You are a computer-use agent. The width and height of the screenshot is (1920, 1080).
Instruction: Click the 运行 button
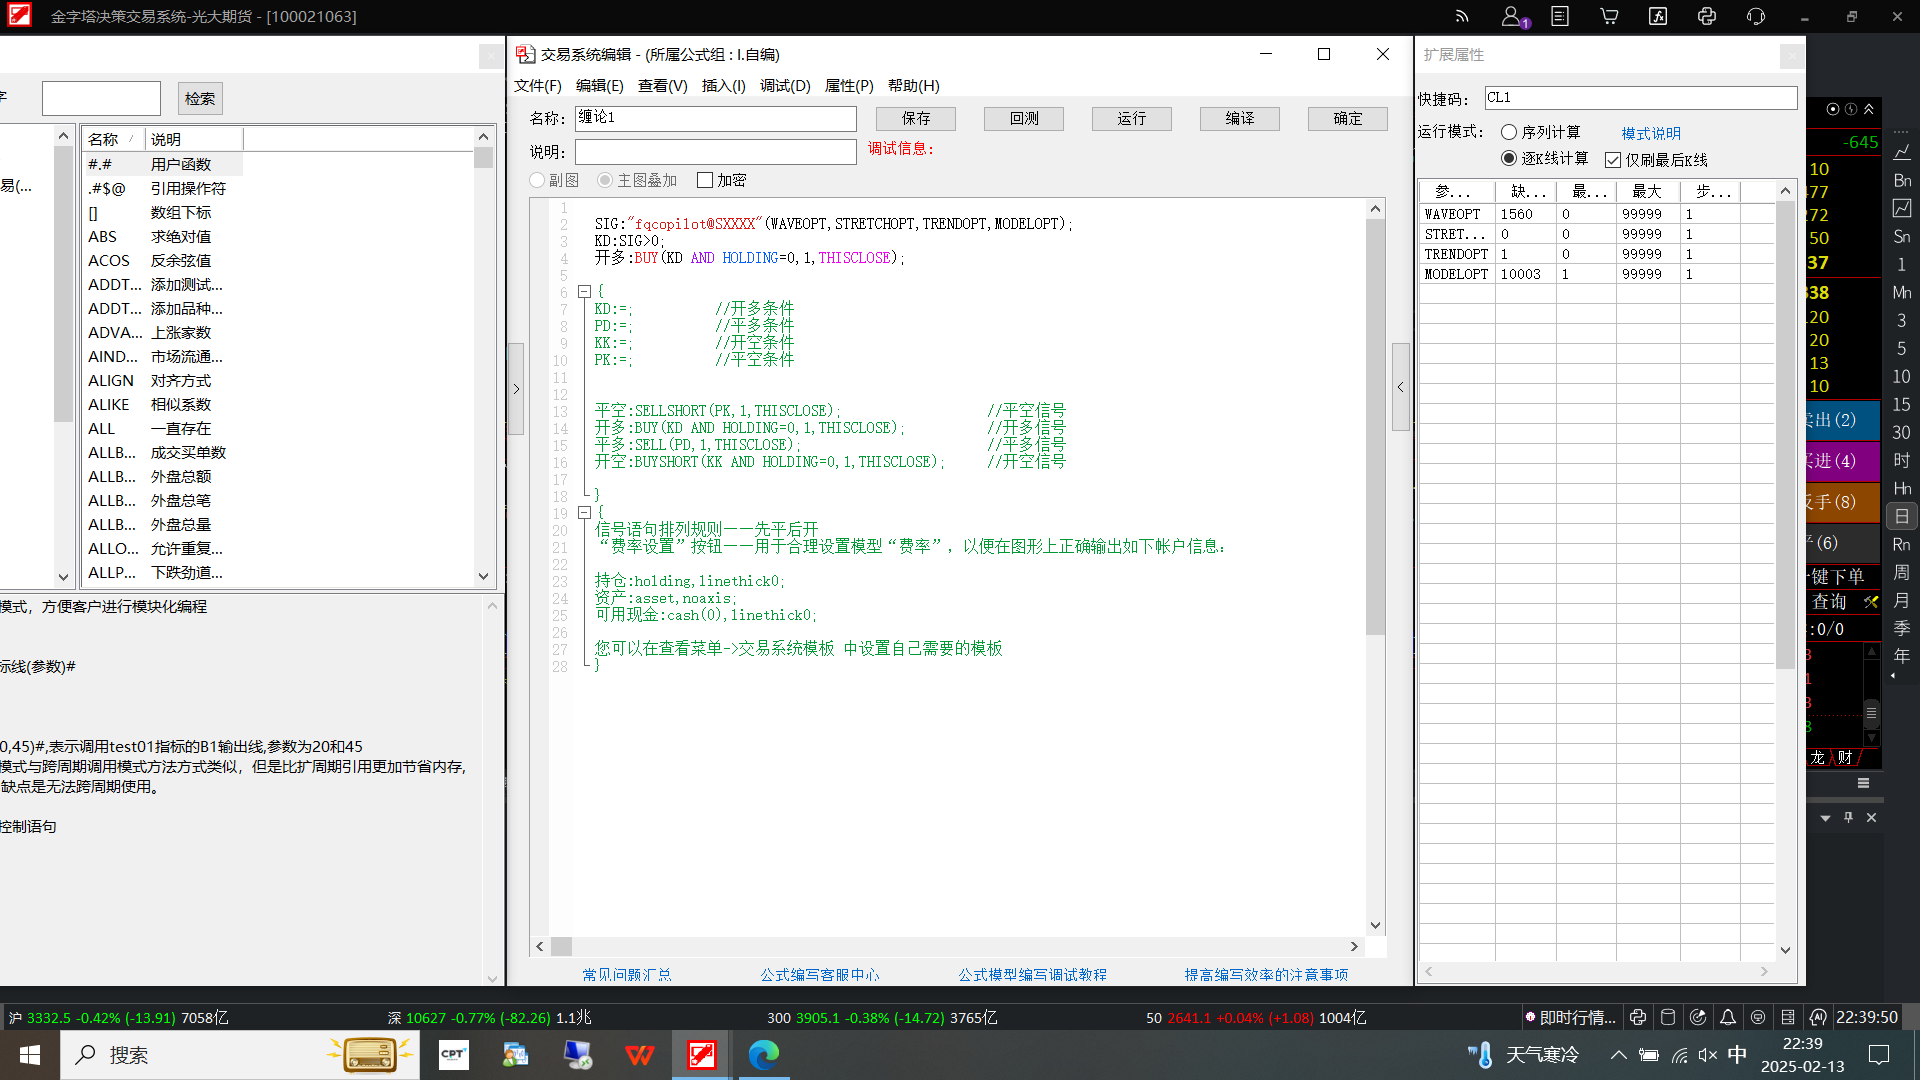1132,118
